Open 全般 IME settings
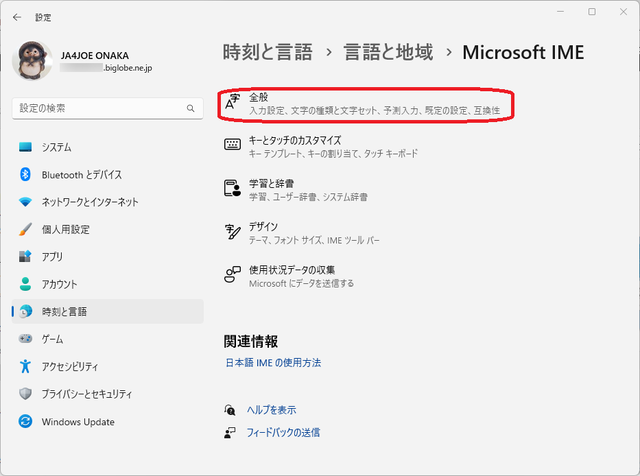This screenshot has width=640, height=476. point(366,104)
